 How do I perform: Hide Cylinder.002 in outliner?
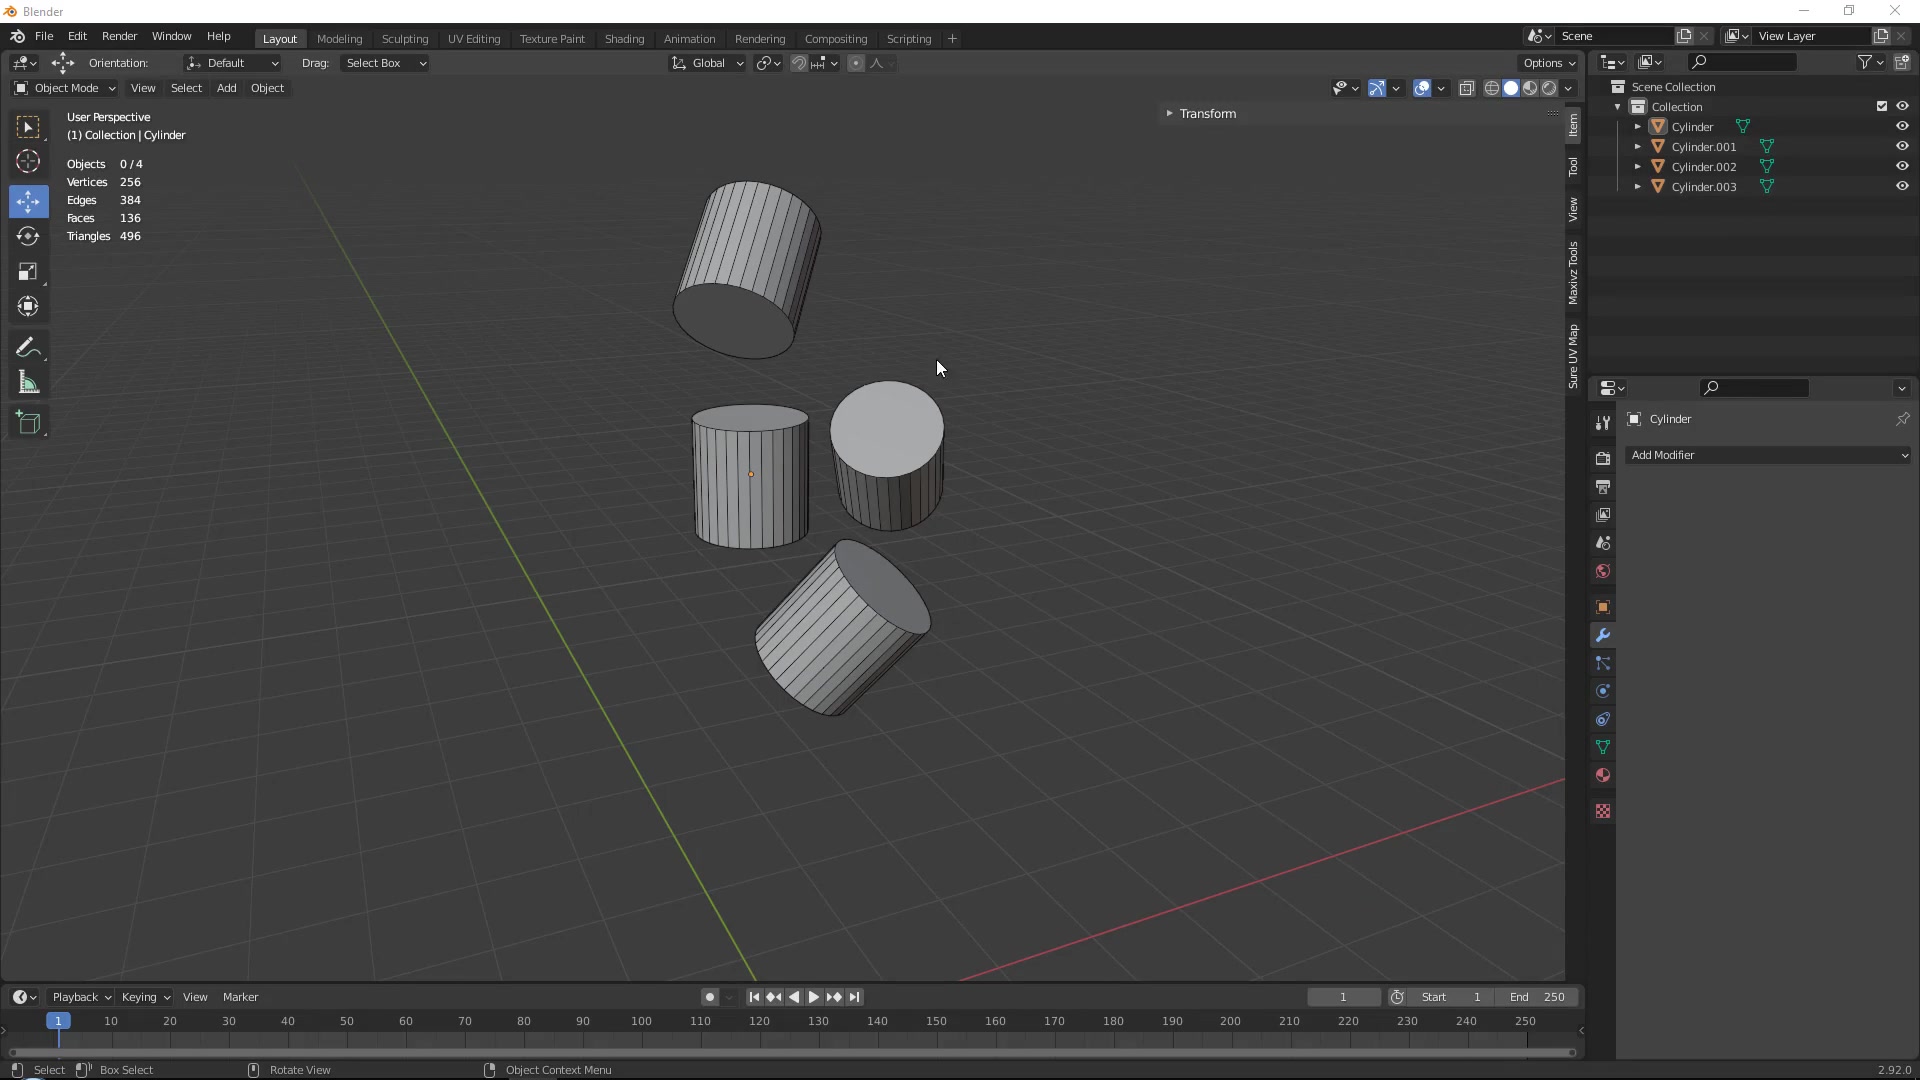(x=1902, y=166)
